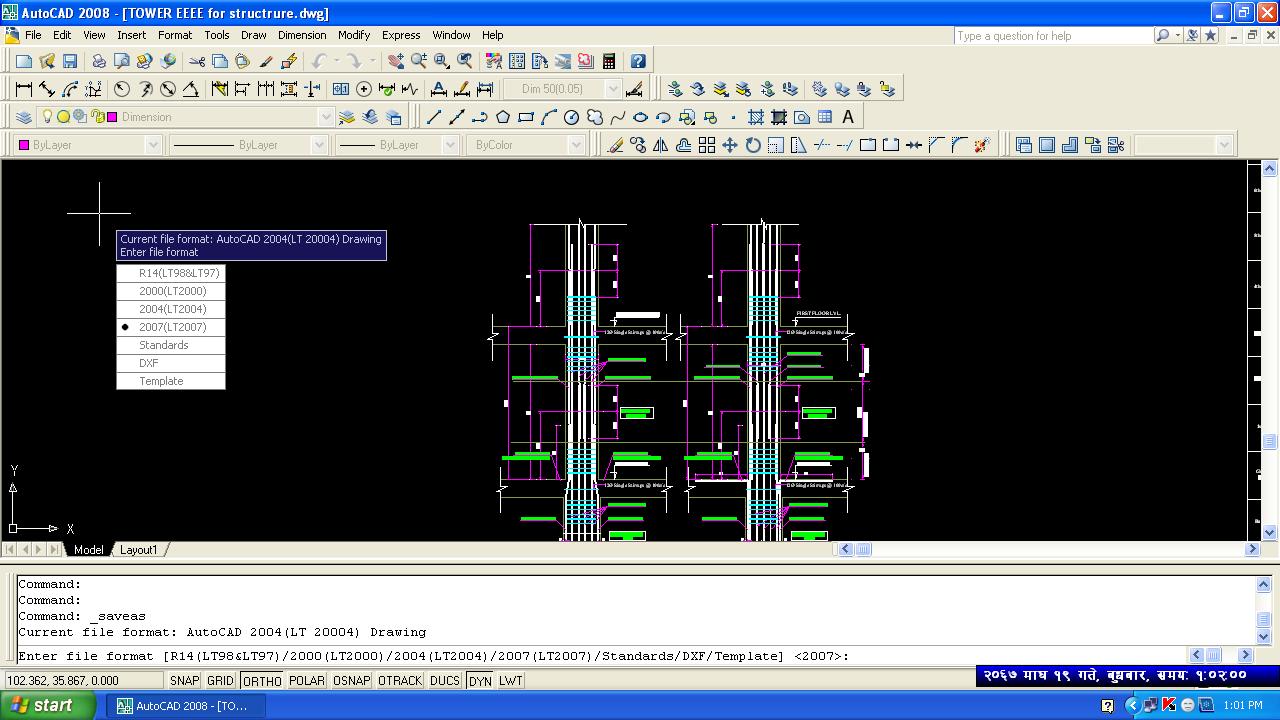Open the Dimension menu
The height and width of the screenshot is (720, 1280).
[302, 35]
